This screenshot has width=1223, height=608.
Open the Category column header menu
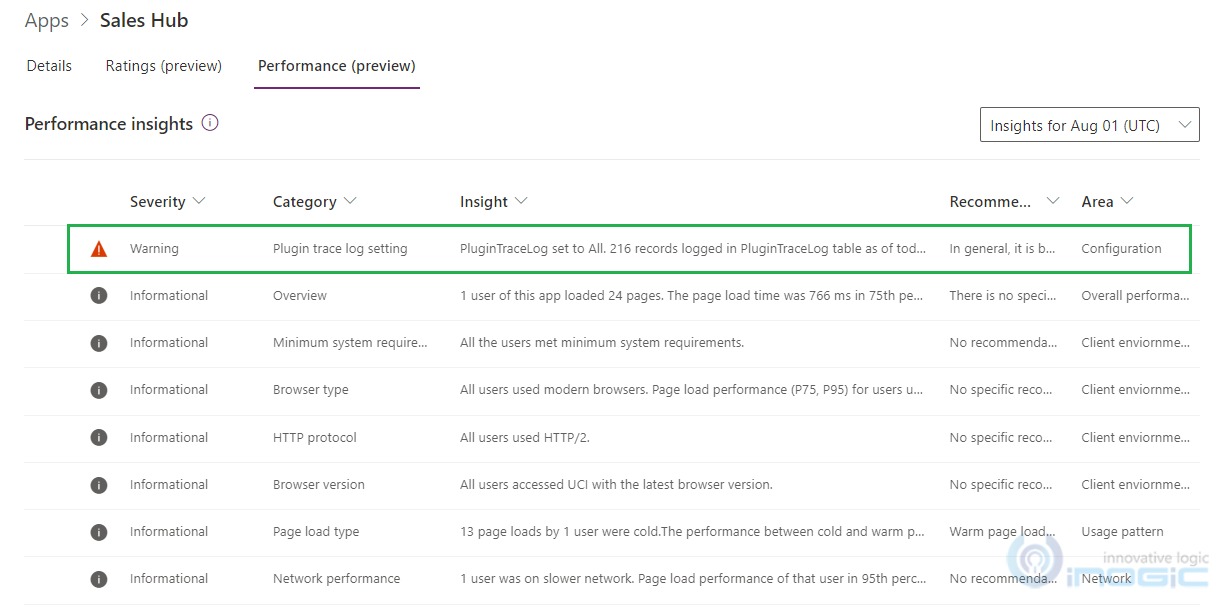(x=314, y=201)
